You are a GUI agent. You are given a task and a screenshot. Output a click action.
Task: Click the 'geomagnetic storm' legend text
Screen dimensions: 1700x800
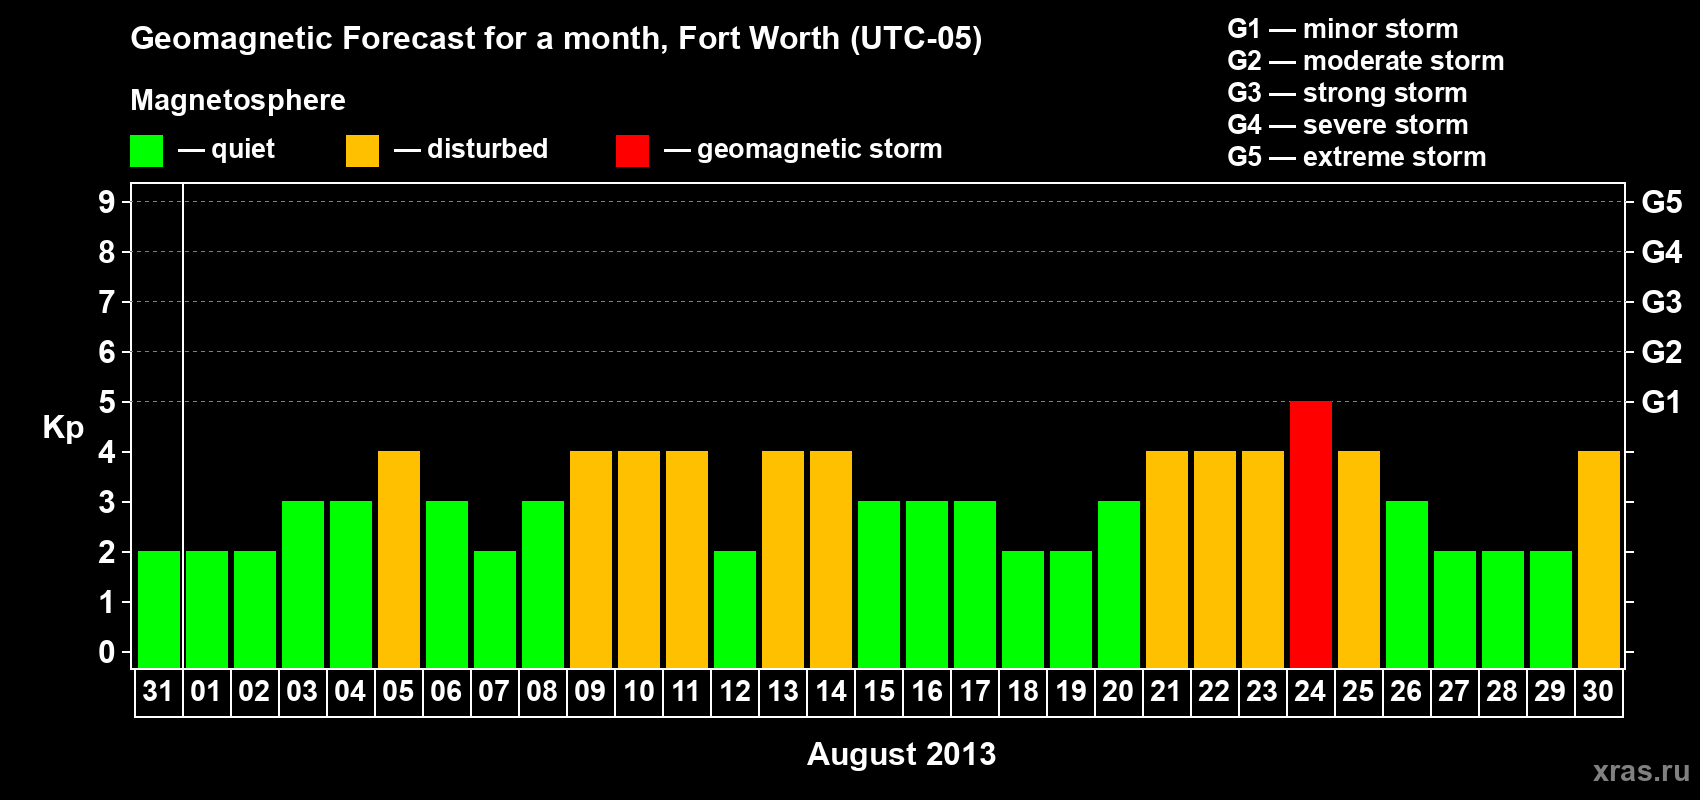(x=820, y=149)
